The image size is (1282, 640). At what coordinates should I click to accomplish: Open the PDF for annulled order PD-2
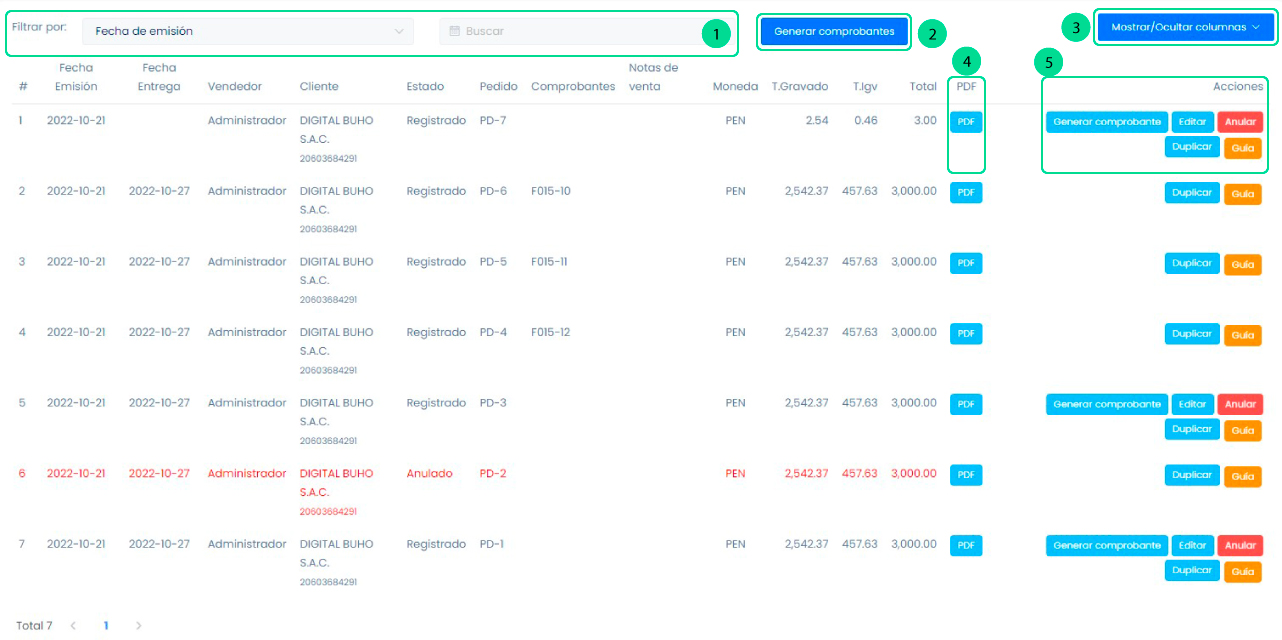click(x=966, y=475)
